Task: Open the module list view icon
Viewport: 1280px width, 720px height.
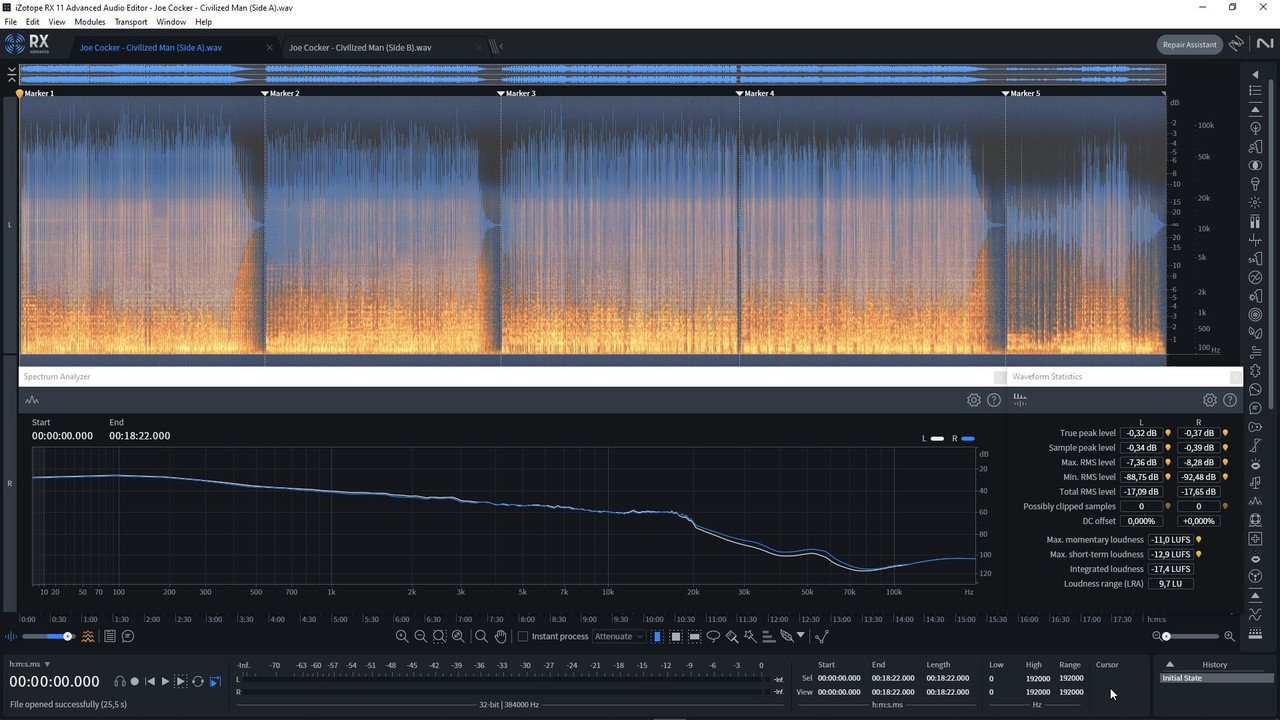Action: pos(1255,91)
